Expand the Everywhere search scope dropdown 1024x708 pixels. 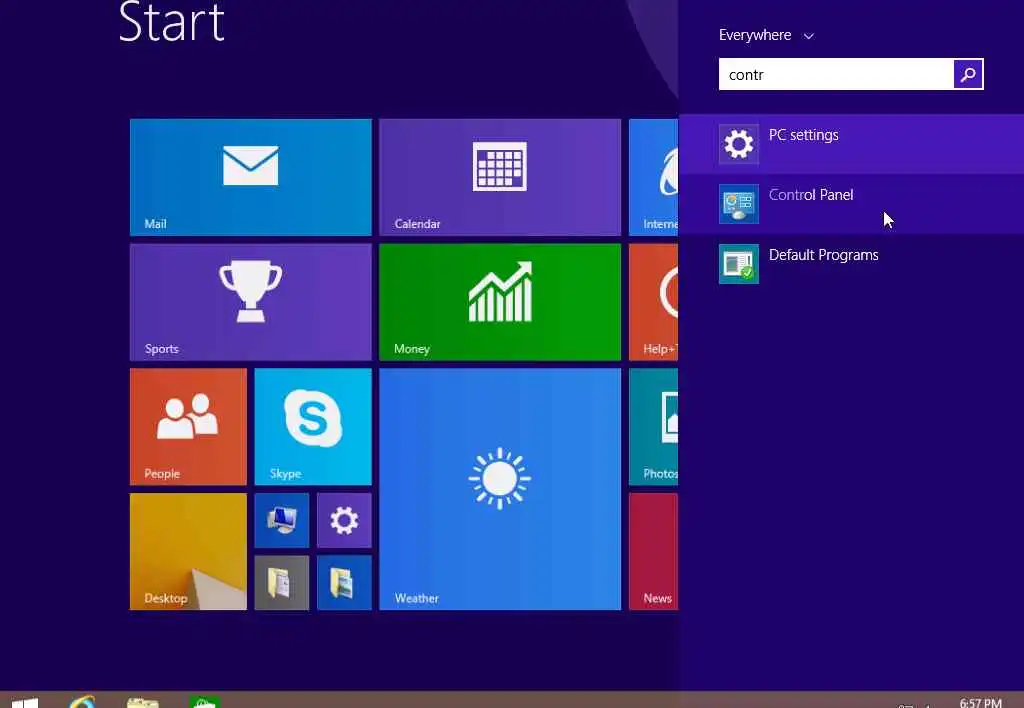(766, 35)
